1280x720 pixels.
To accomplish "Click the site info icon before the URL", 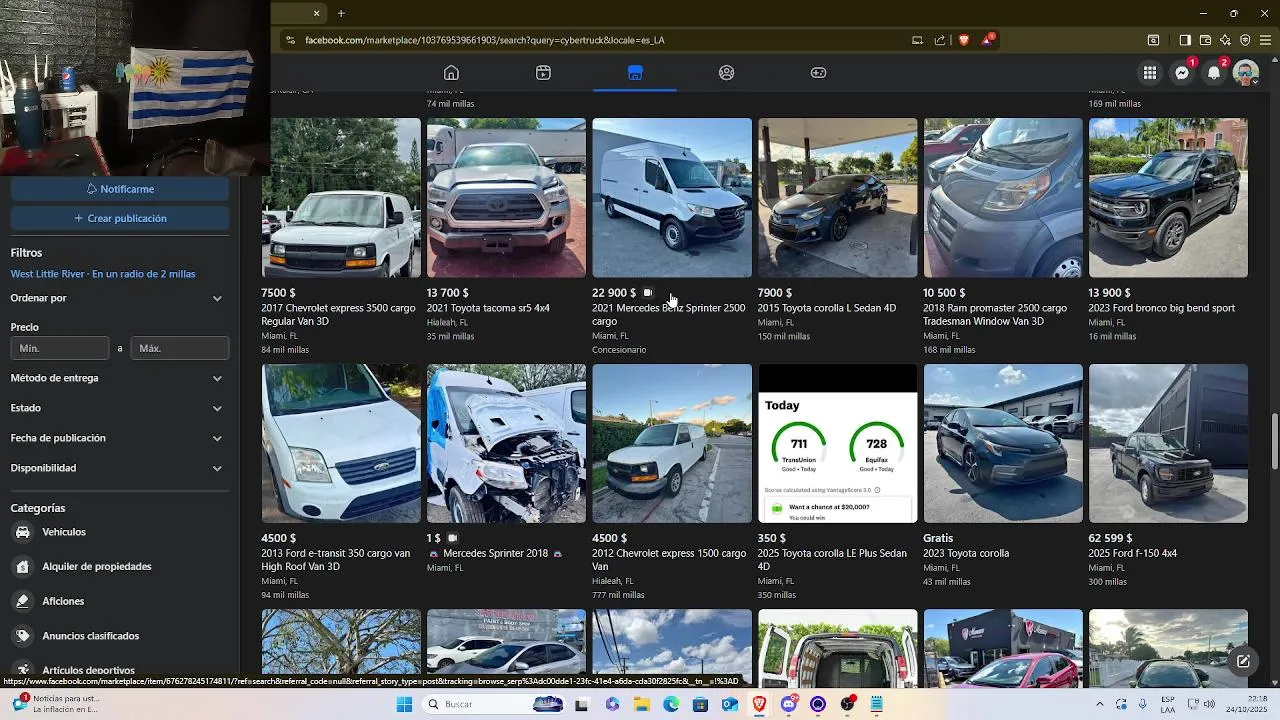I will click(290, 40).
